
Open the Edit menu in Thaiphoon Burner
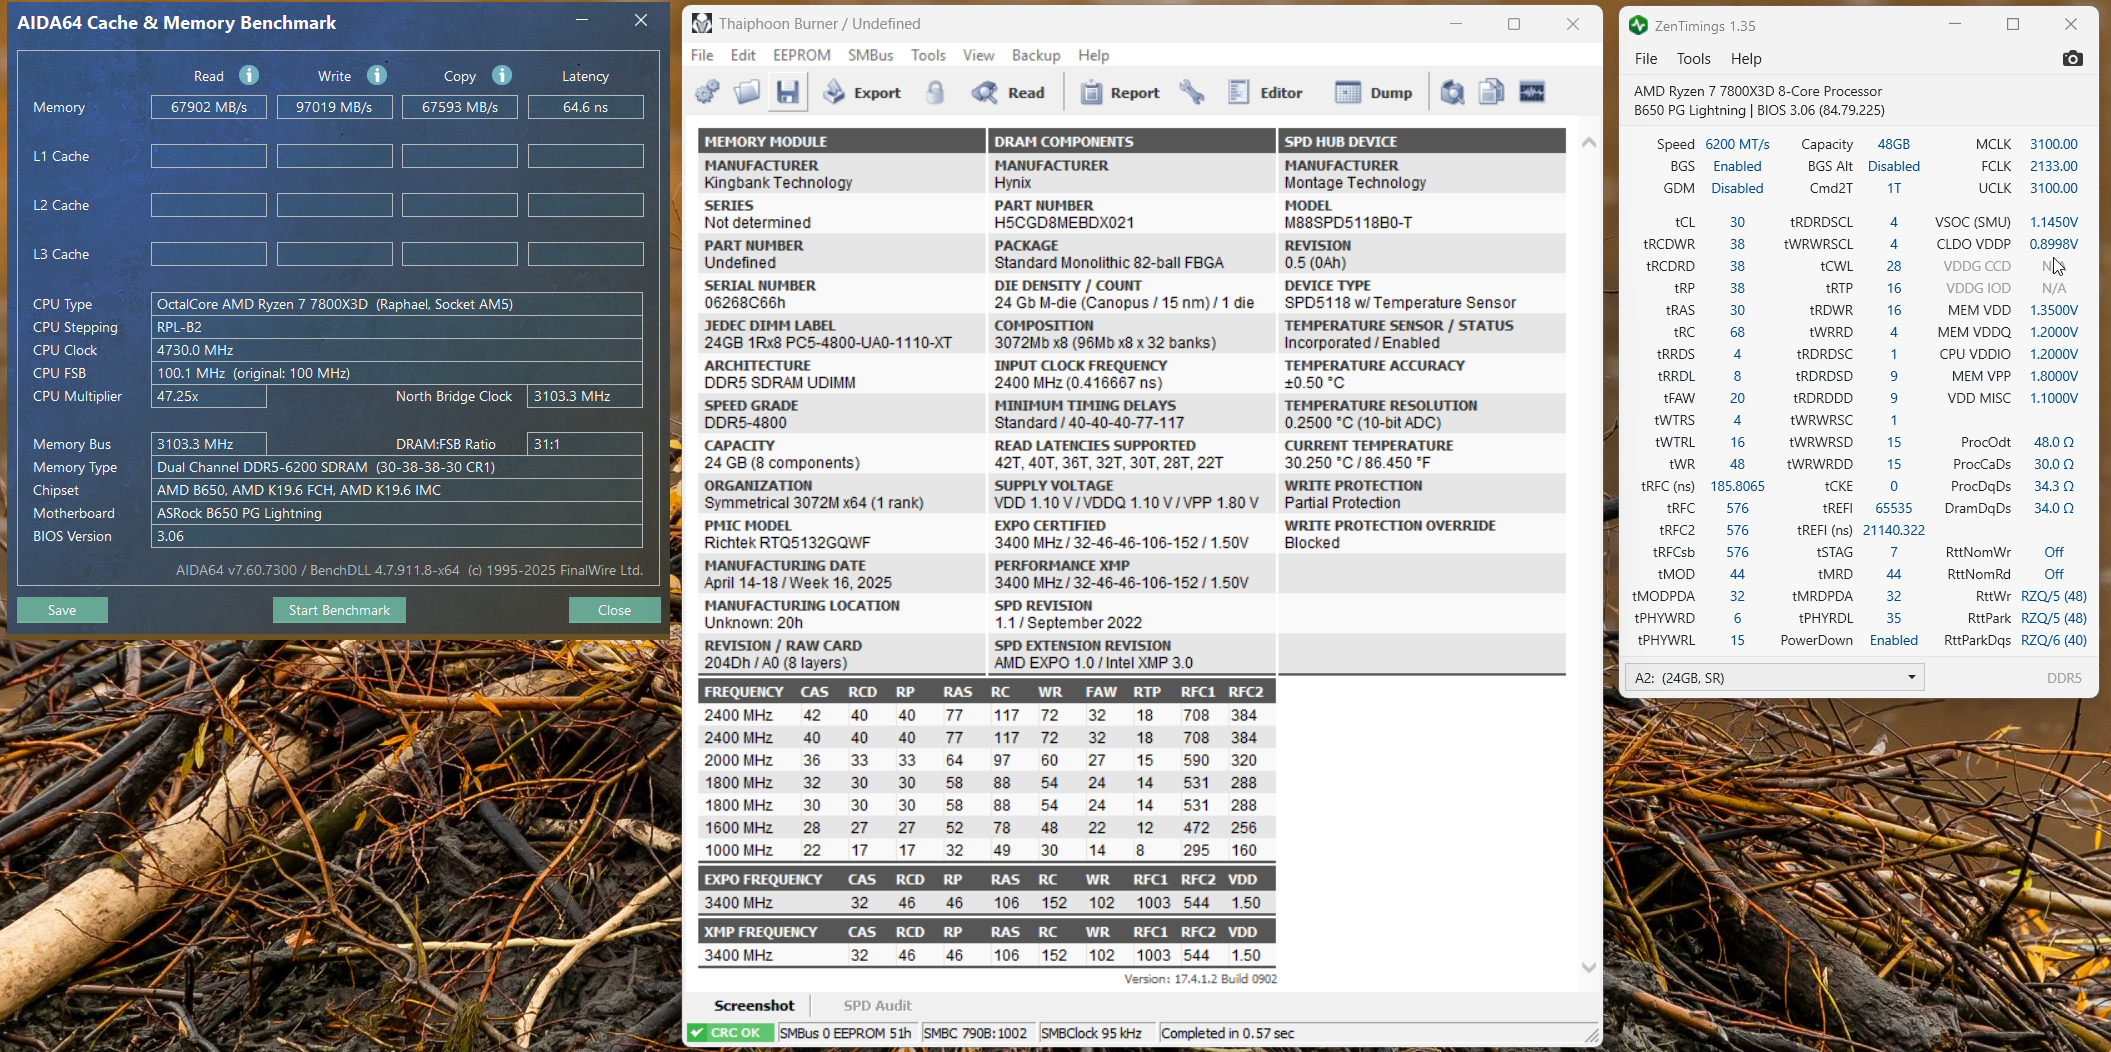pyautogui.click(x=743, y=55)
